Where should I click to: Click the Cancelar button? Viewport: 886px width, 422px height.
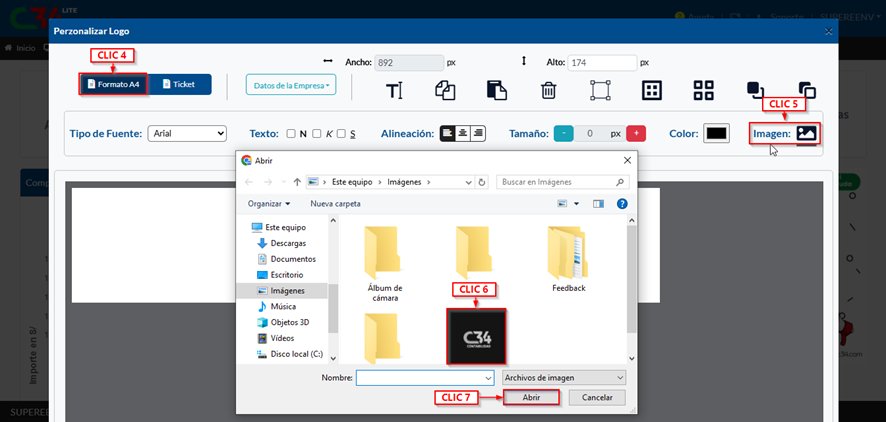[597, 397]
